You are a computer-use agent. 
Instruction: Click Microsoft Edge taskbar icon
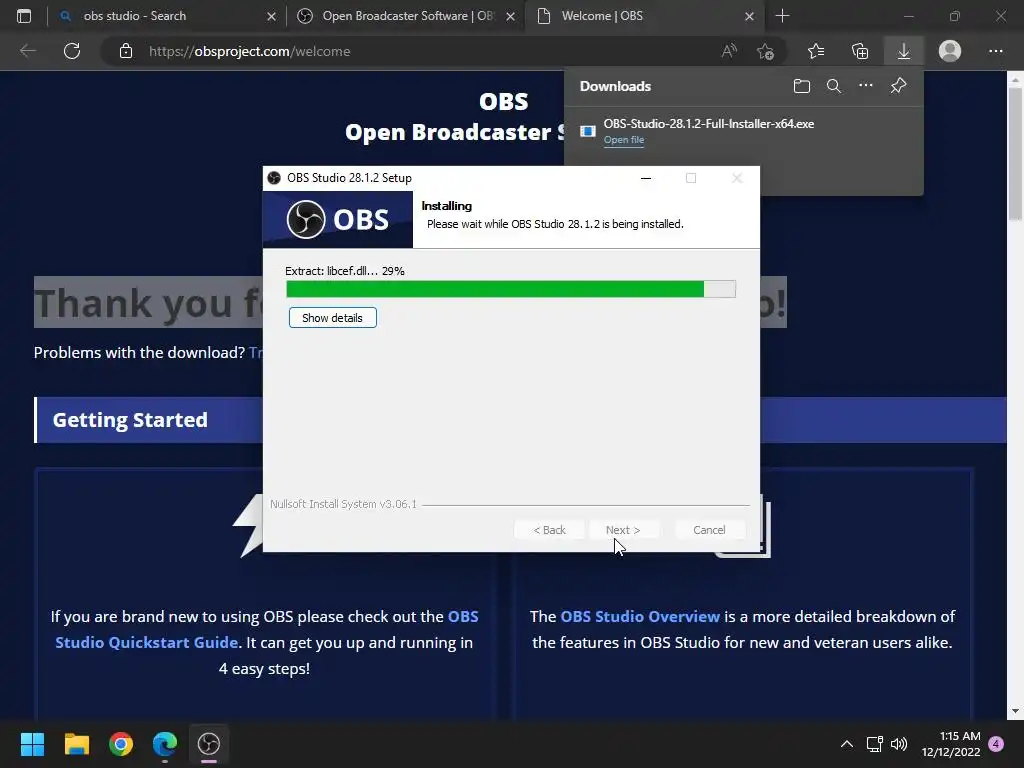click(165, 744)
